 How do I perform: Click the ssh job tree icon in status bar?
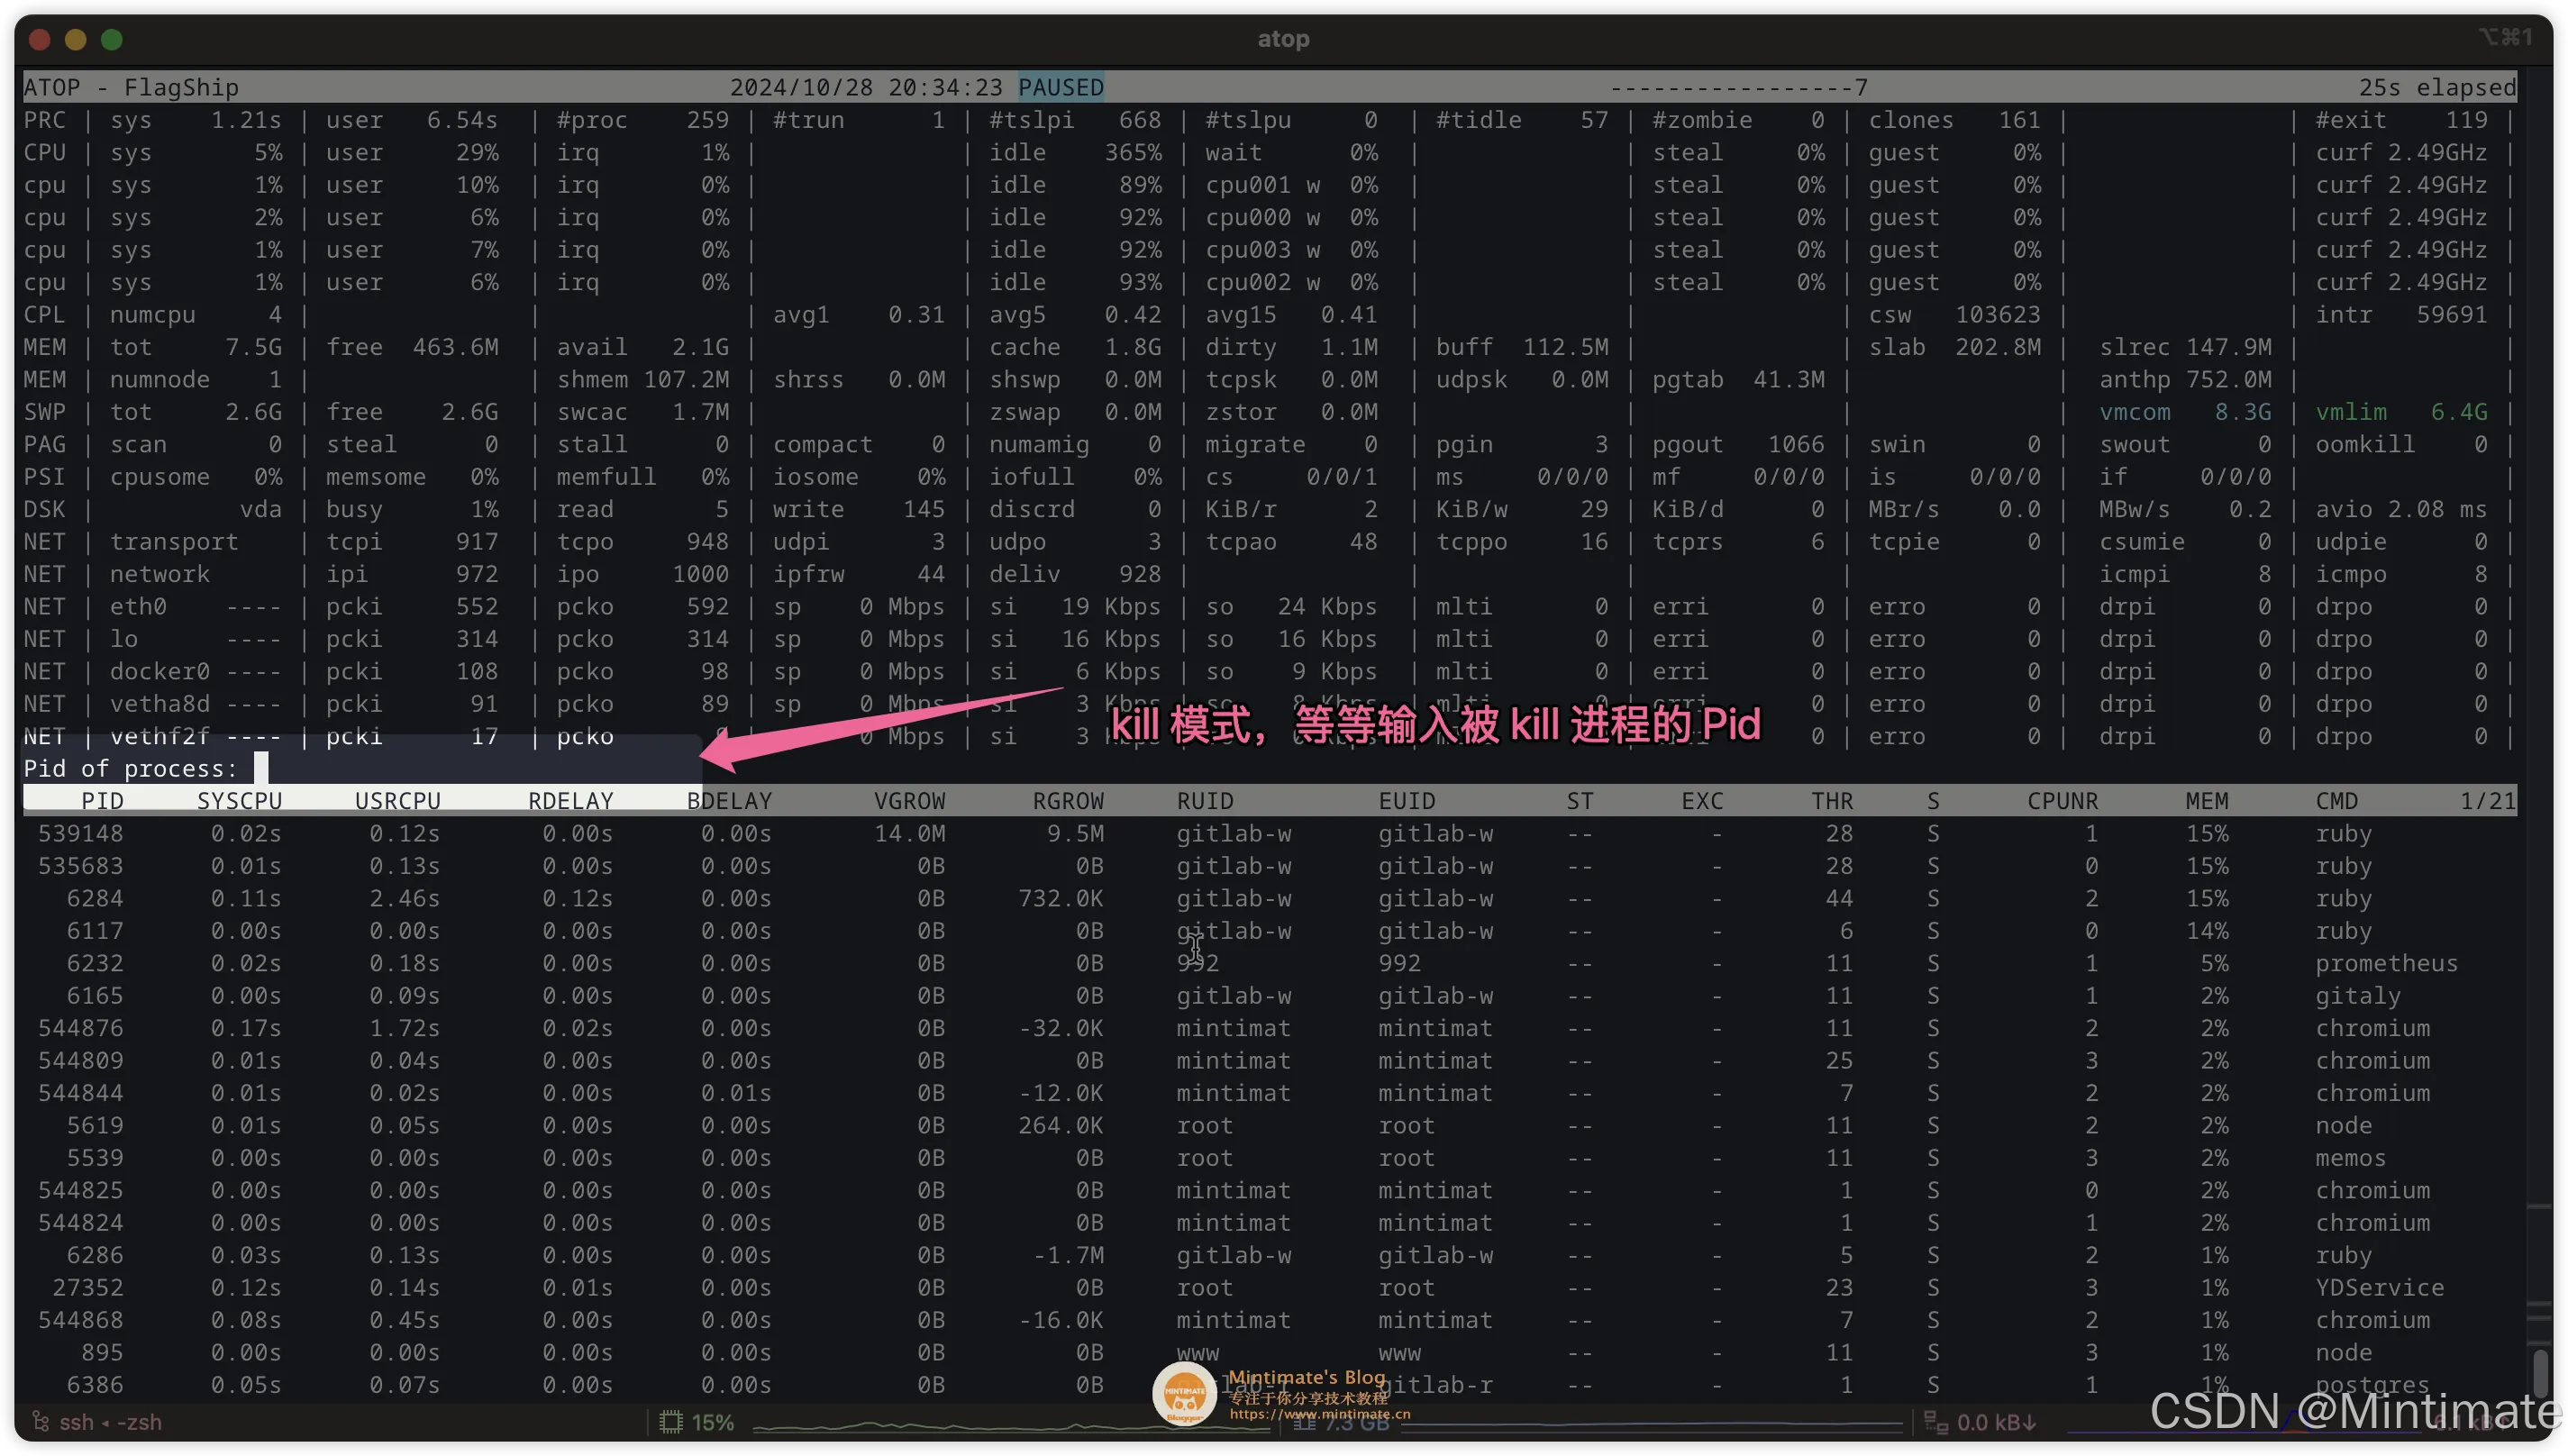[x=40, y=1421]
